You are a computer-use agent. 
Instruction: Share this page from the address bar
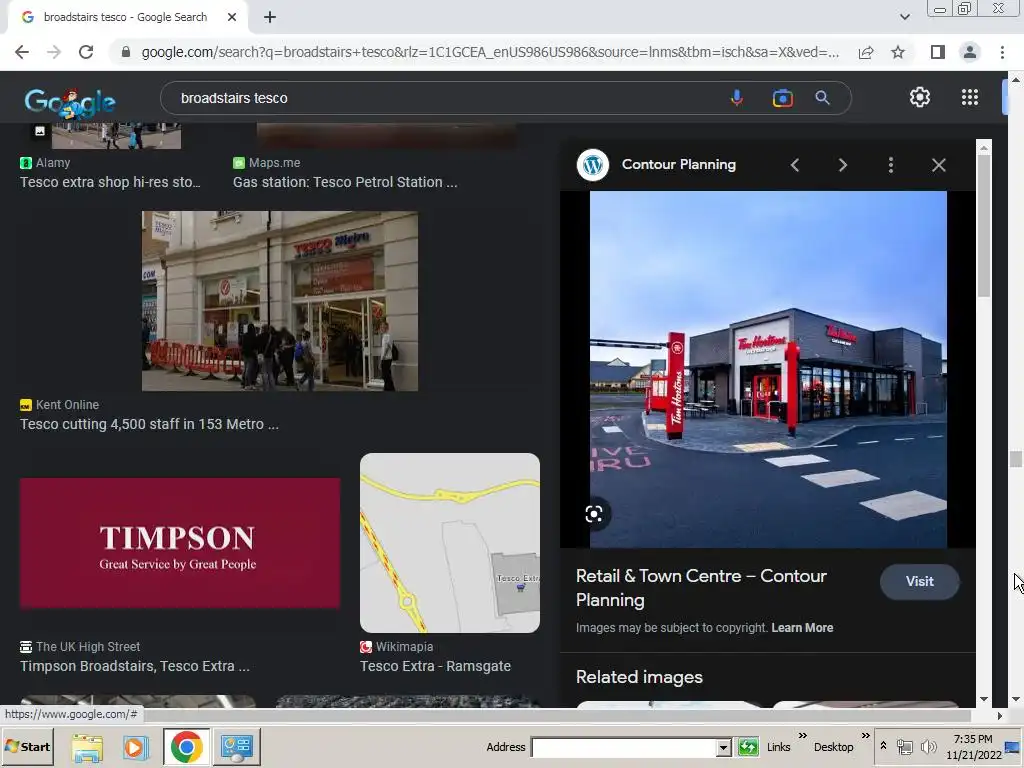tap(866, 52)
